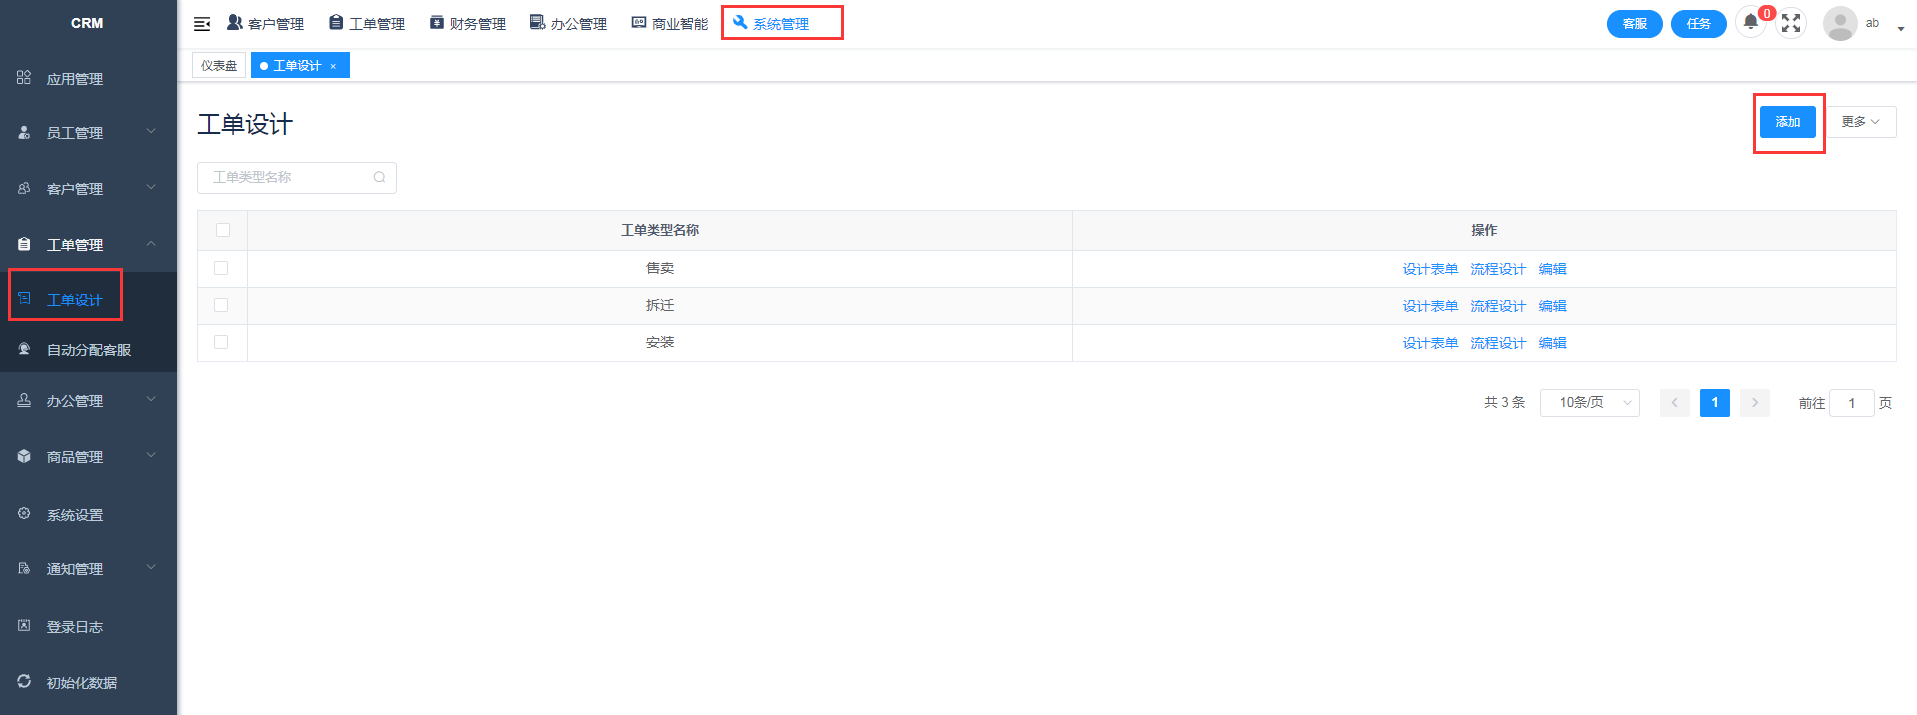Open the 10条/页 page size dropdown

point(1589,403)
